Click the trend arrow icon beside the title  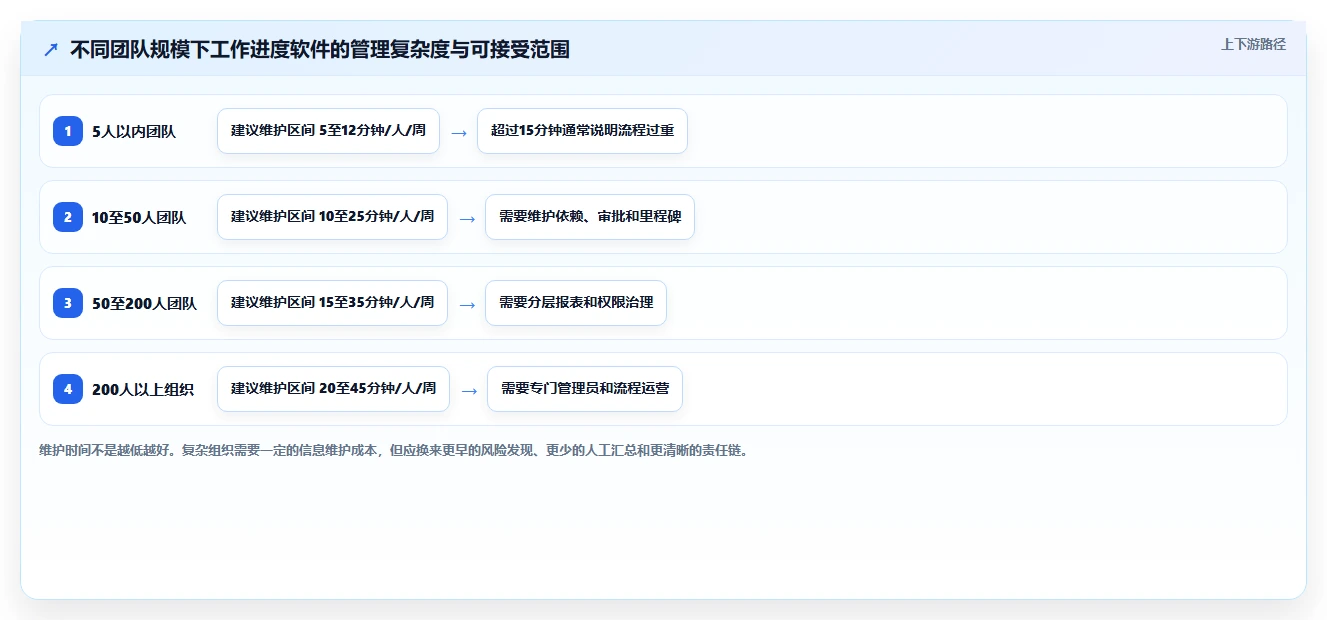pos(51,50)
